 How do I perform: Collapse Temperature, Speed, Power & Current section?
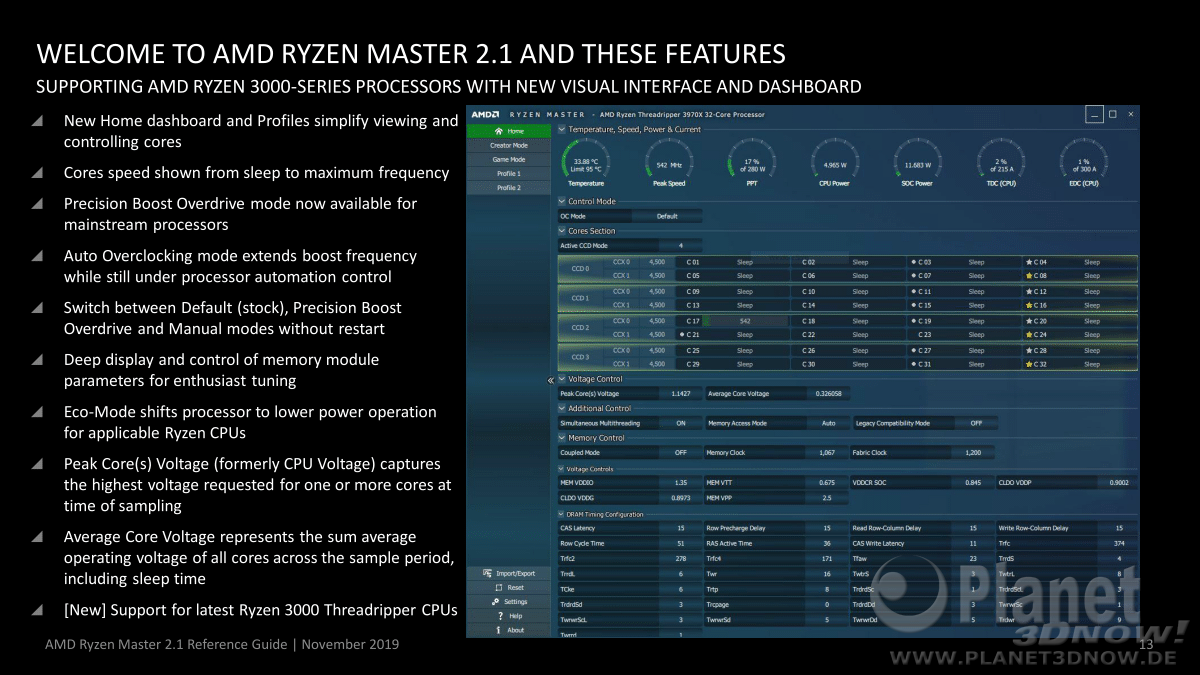(562, 130)
